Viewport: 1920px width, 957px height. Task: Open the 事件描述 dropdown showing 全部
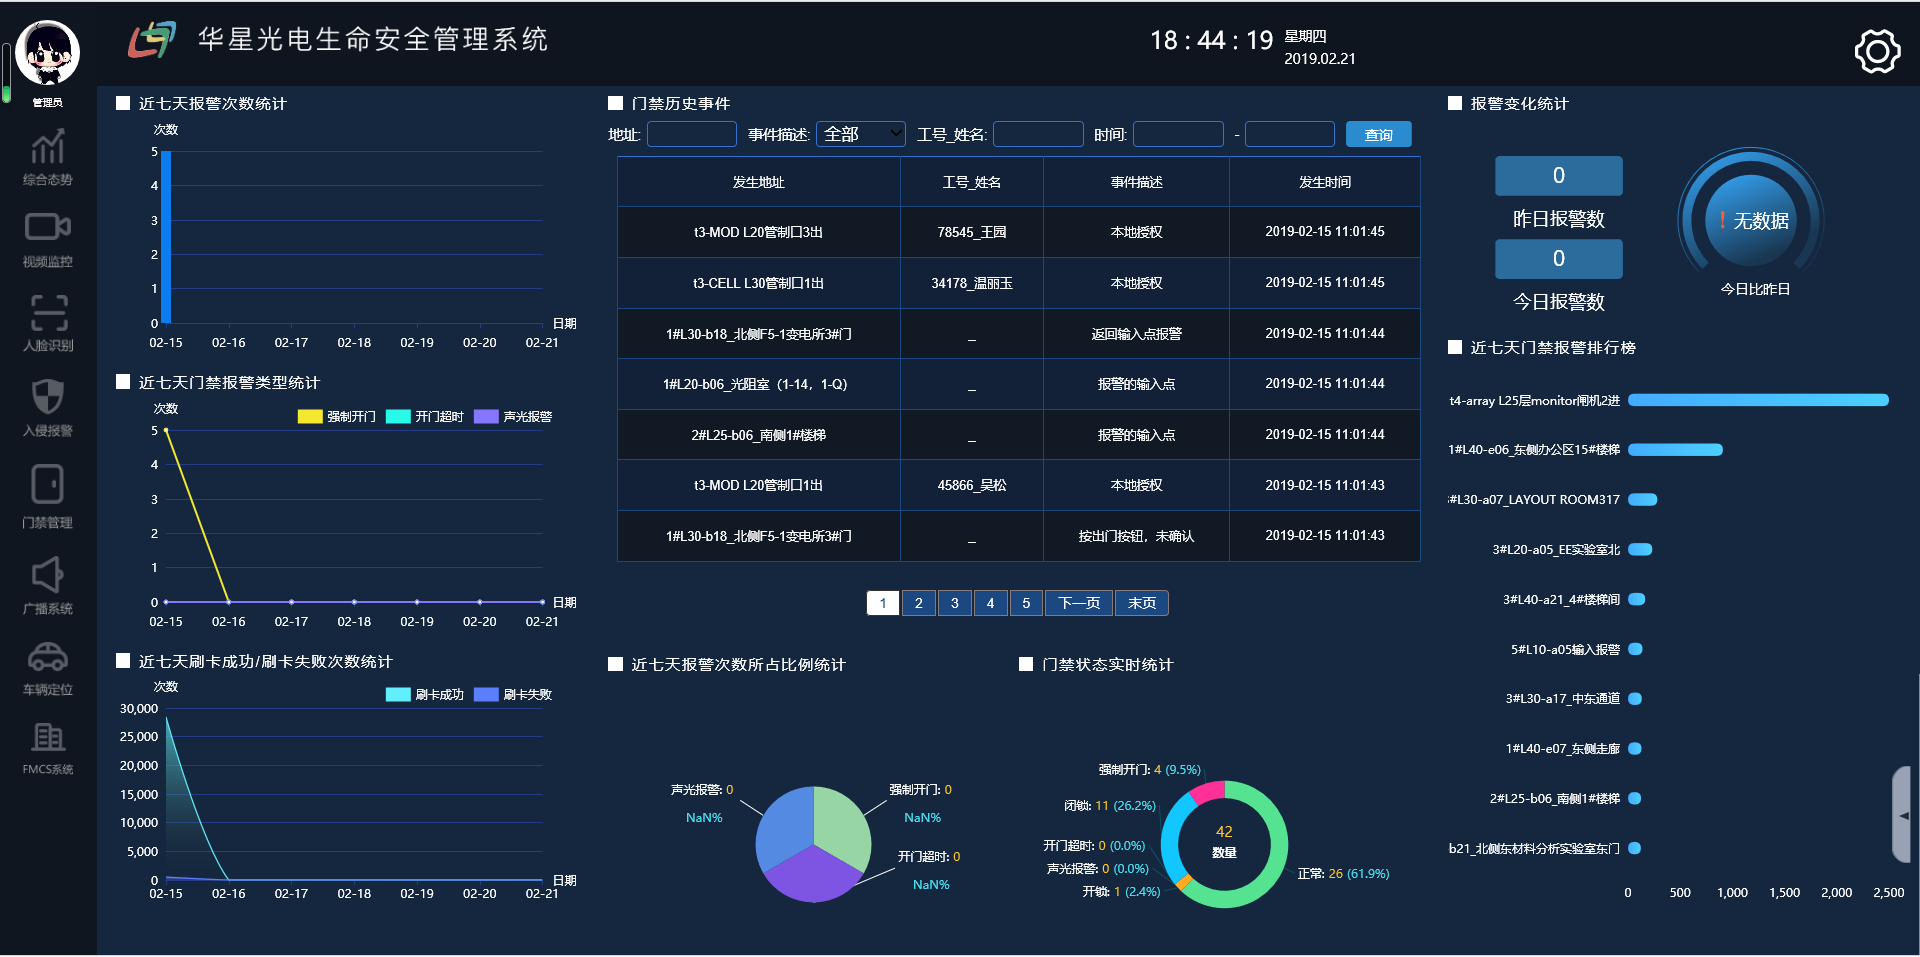(x=861, y=134)
